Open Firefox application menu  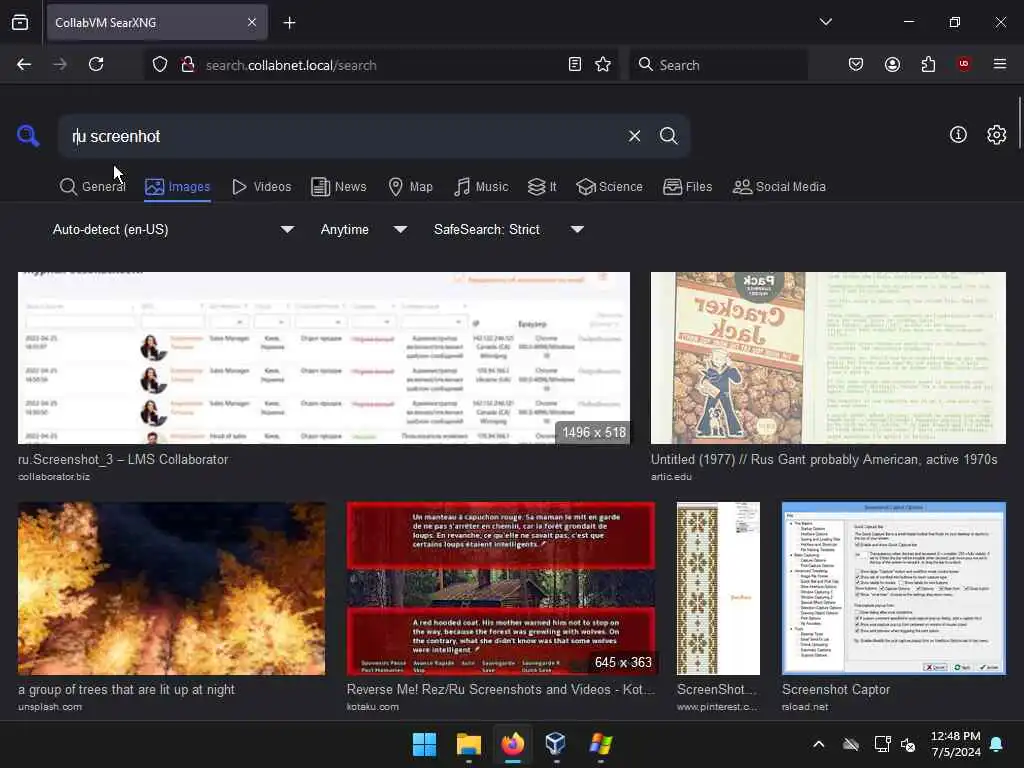click(x=1000, y=64)
